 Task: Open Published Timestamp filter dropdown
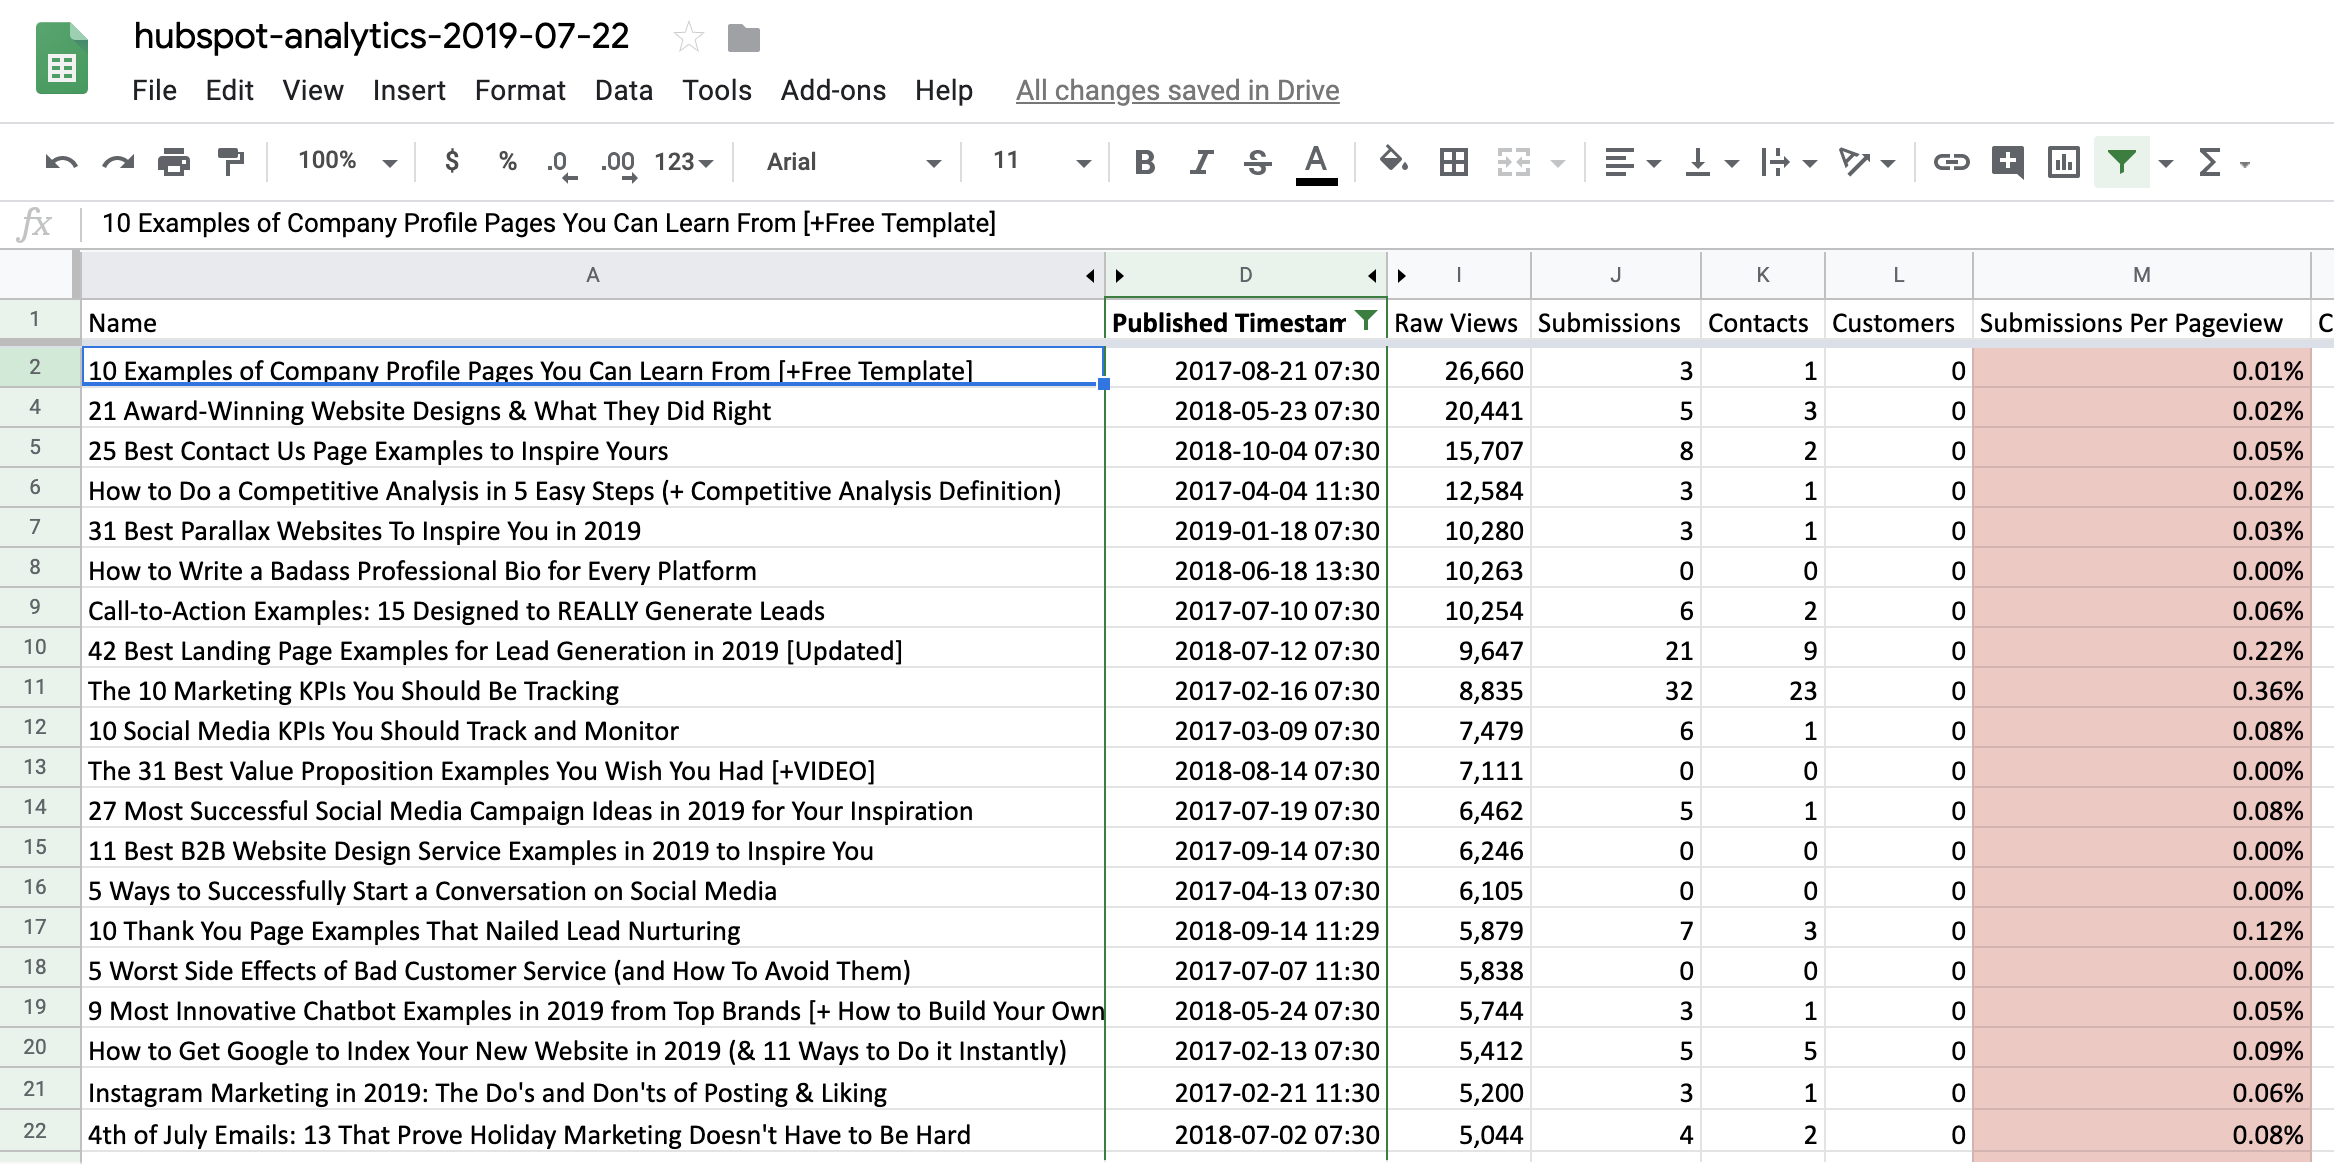[1365, 321]
